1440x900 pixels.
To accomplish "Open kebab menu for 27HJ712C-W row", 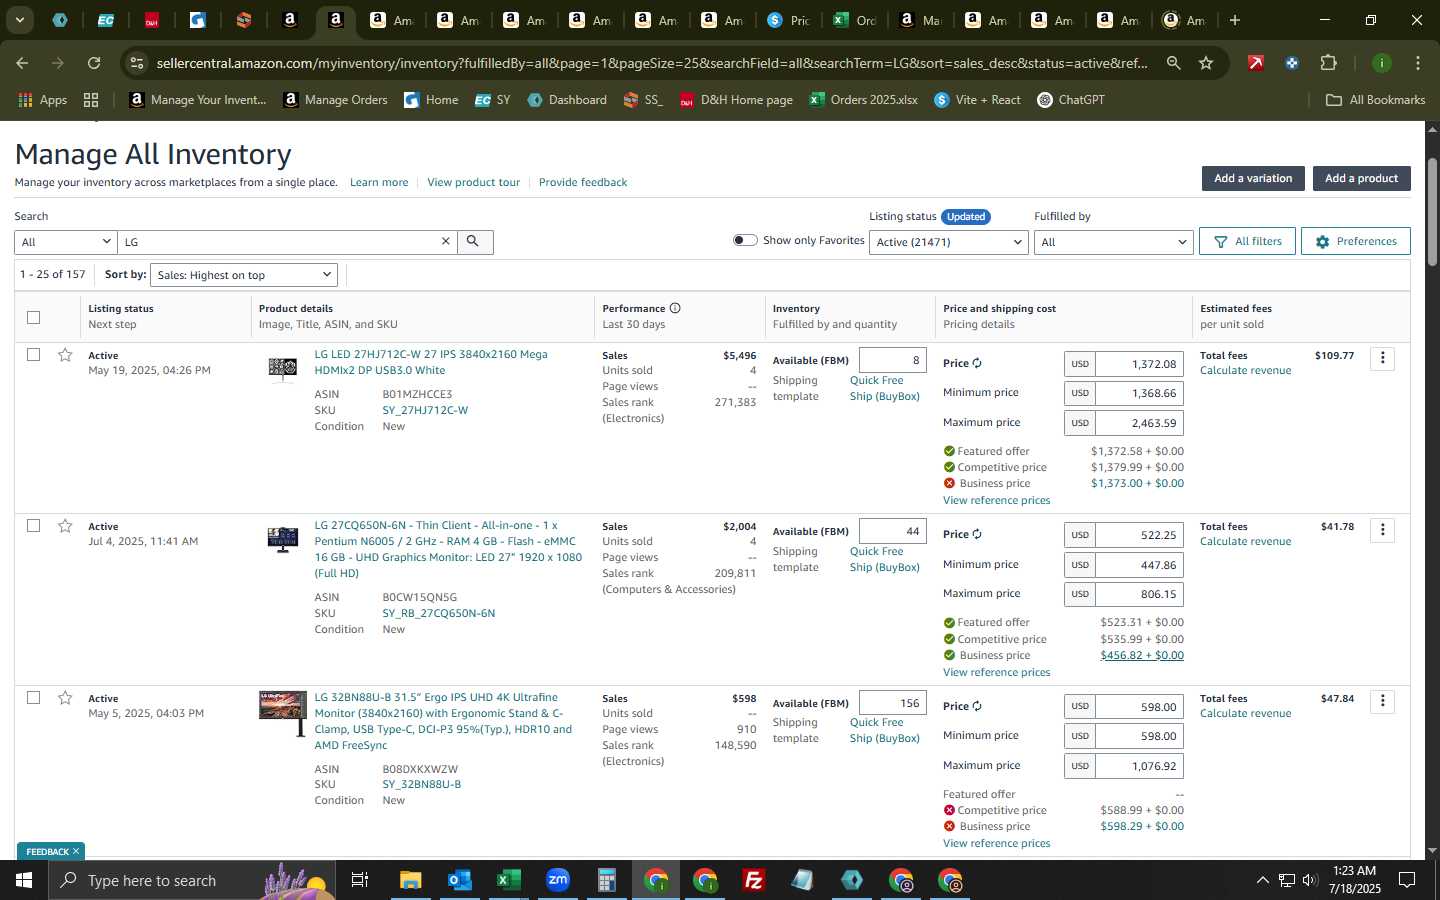I will coord(1382,358).
